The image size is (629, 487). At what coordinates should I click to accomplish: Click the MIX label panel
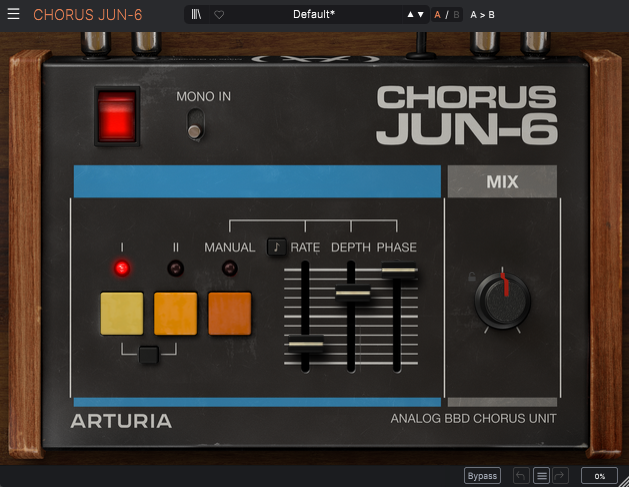click(x=502, y=181)
